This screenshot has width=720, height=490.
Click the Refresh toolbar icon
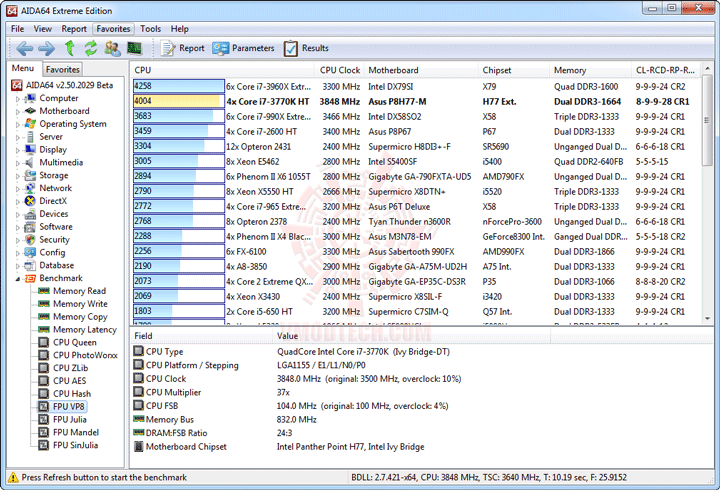[90, 48]
